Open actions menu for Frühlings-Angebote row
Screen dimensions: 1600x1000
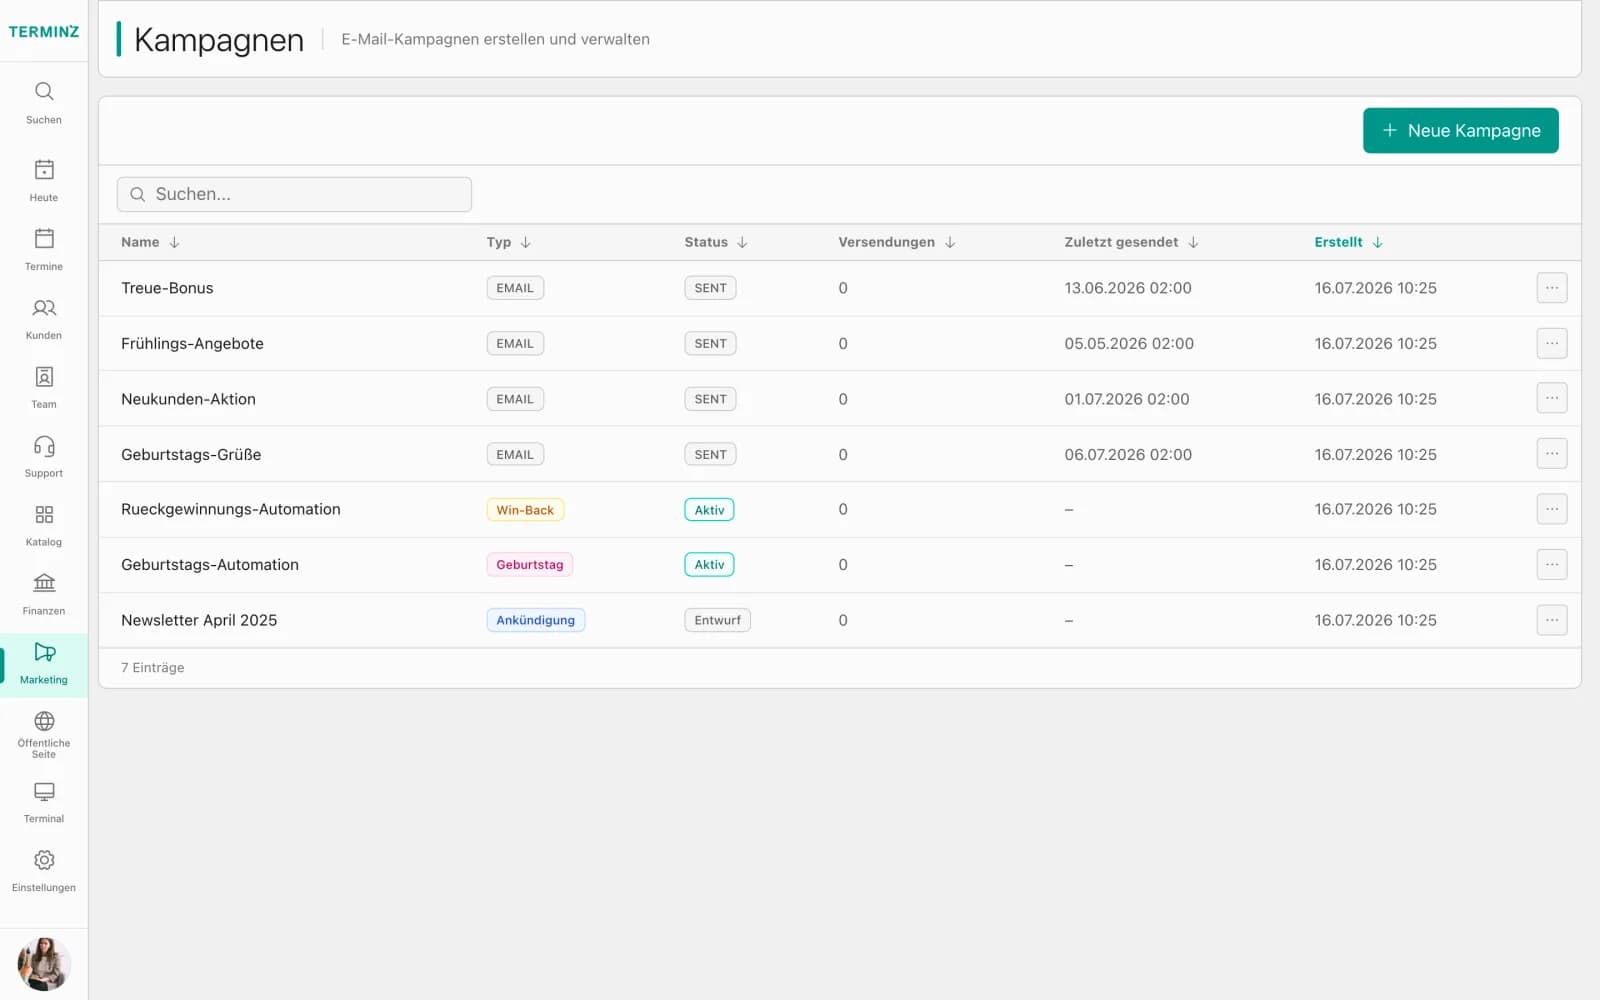coord(1551,343)
